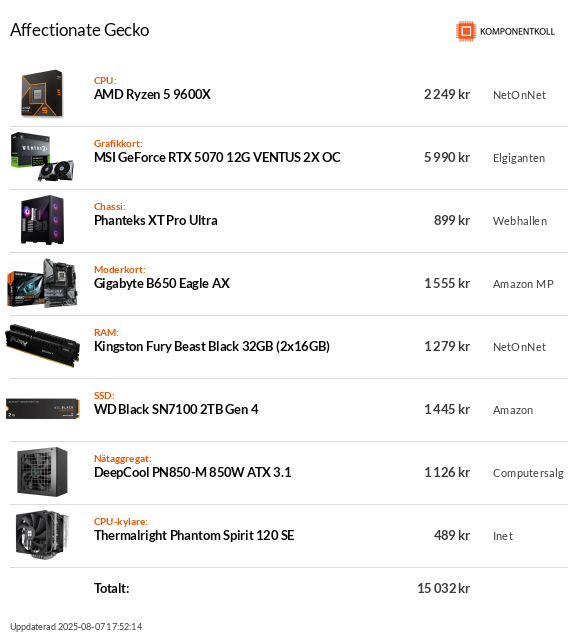Select the Webhallen retailer label

tap(520, 221)
